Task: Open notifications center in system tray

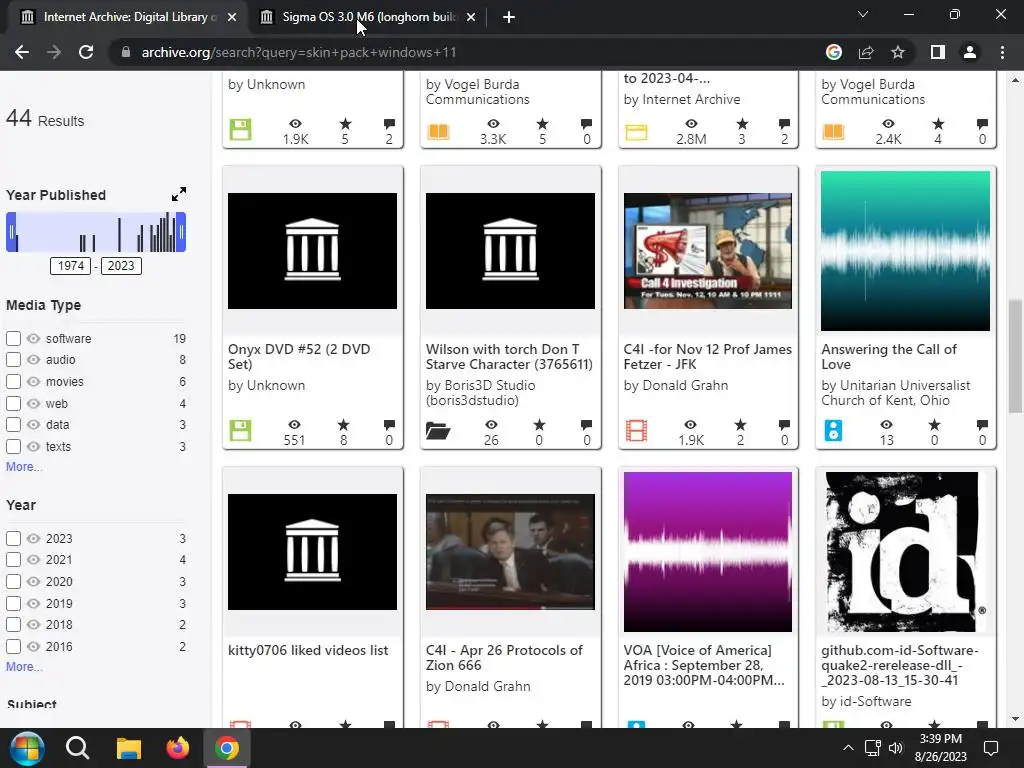Action: pos(991,748)
